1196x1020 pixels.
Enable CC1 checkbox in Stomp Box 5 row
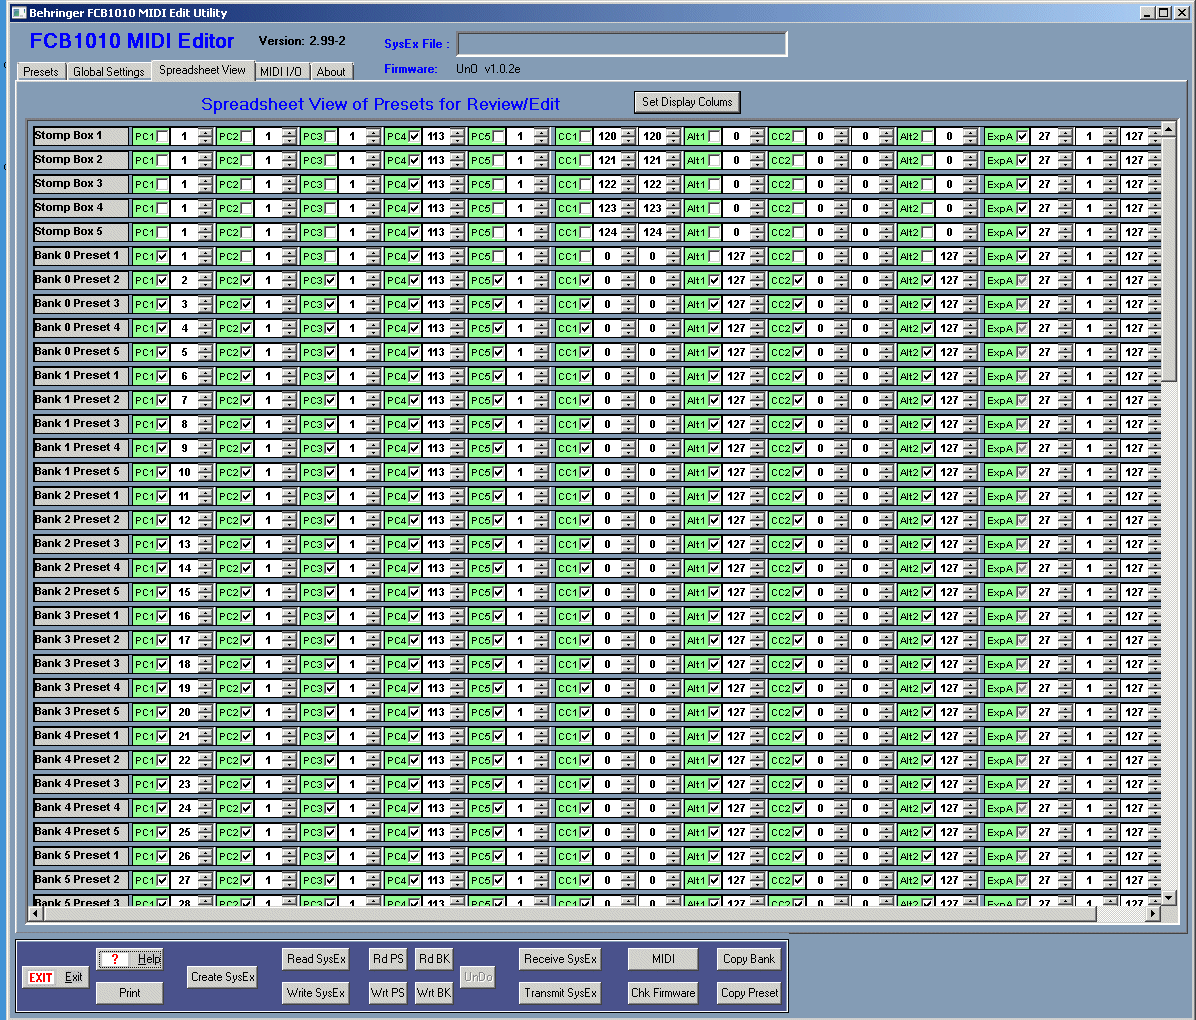585,233
